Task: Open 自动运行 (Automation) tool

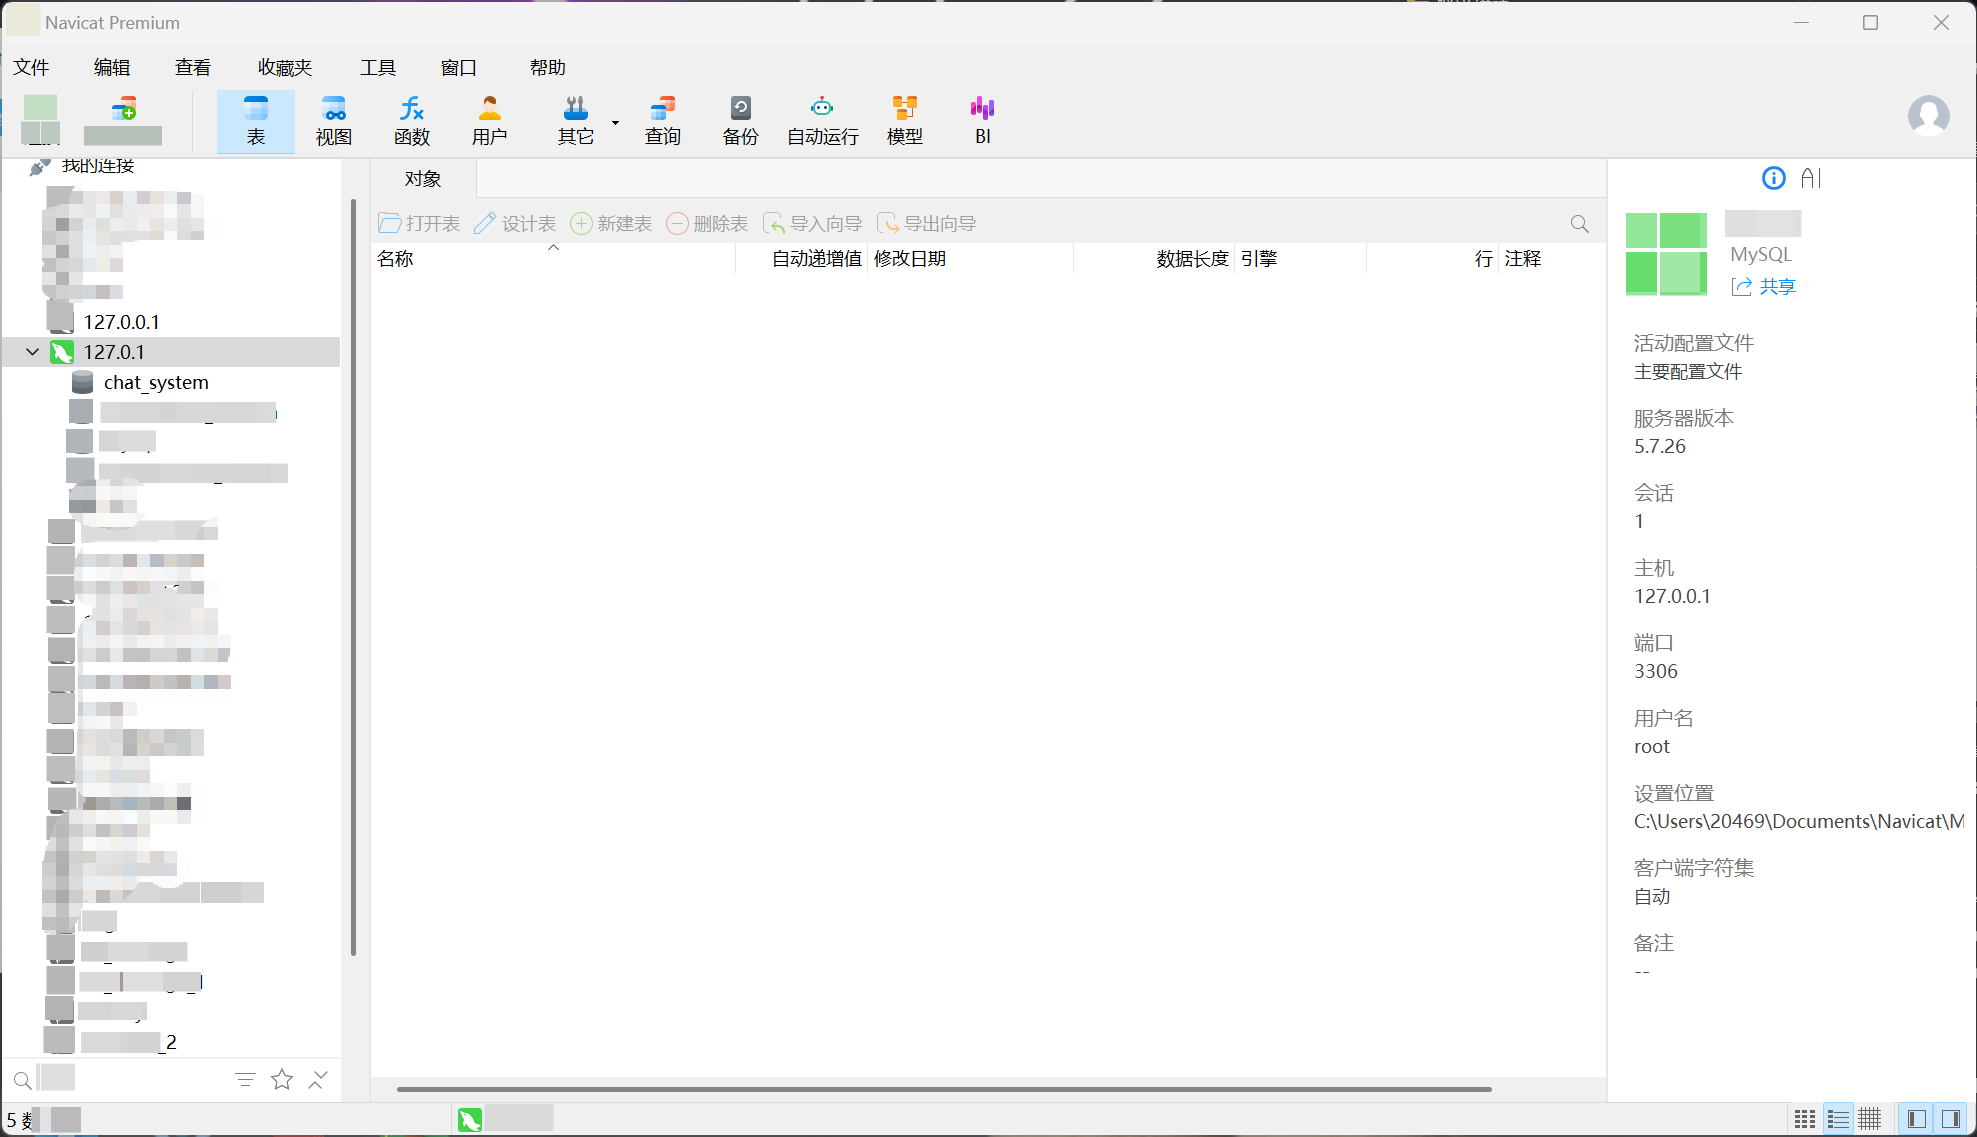Action: point(822,121)
